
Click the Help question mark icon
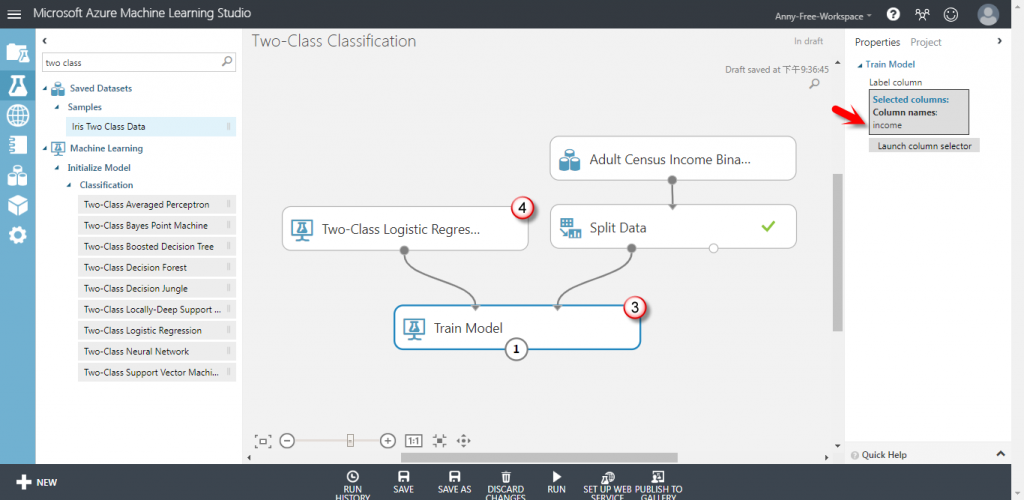pyautogui.click(x=893, y=14)
